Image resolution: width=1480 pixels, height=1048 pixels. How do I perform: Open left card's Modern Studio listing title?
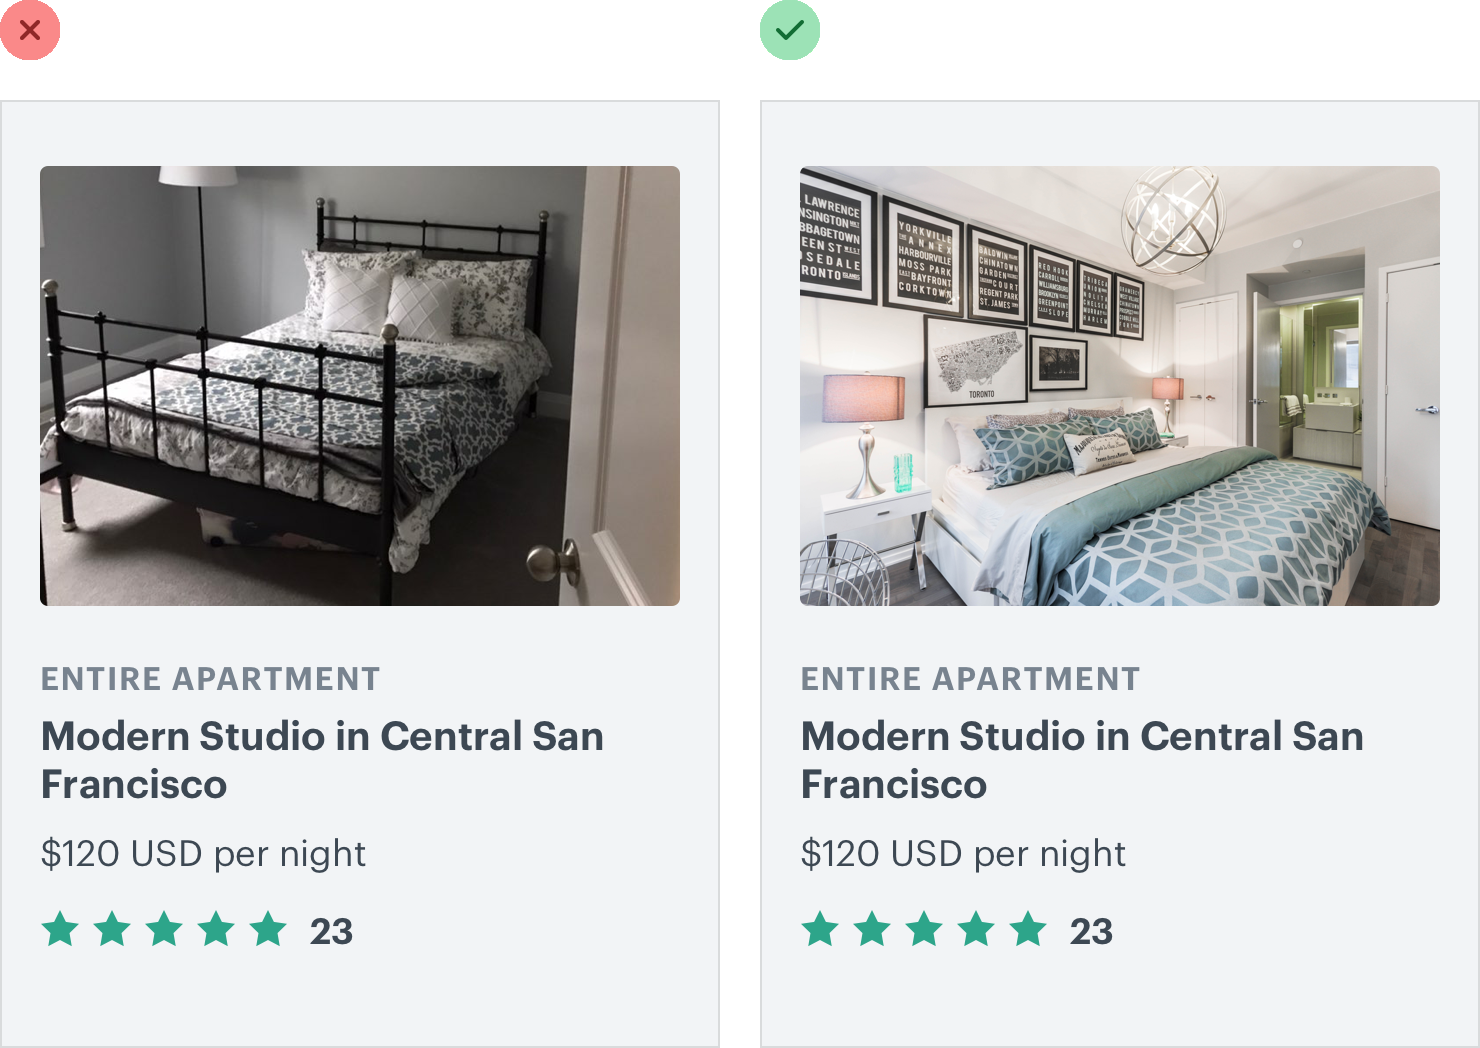coord(322,760)
